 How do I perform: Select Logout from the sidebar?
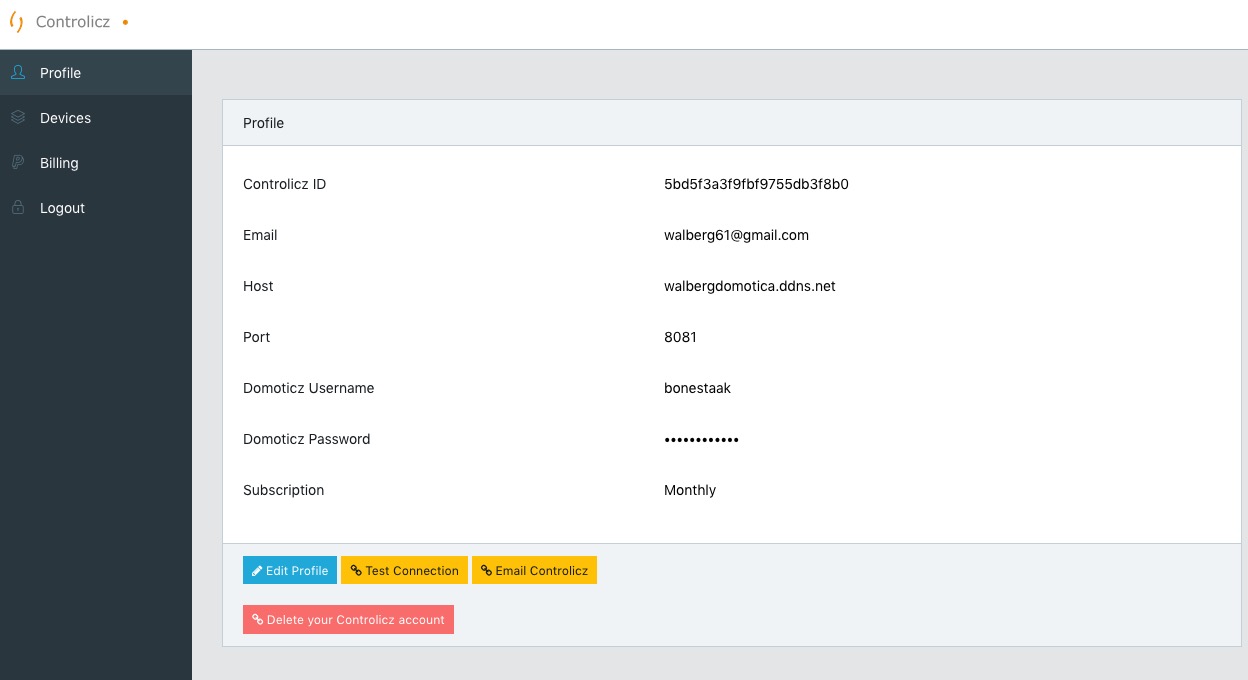pos(96,207)
